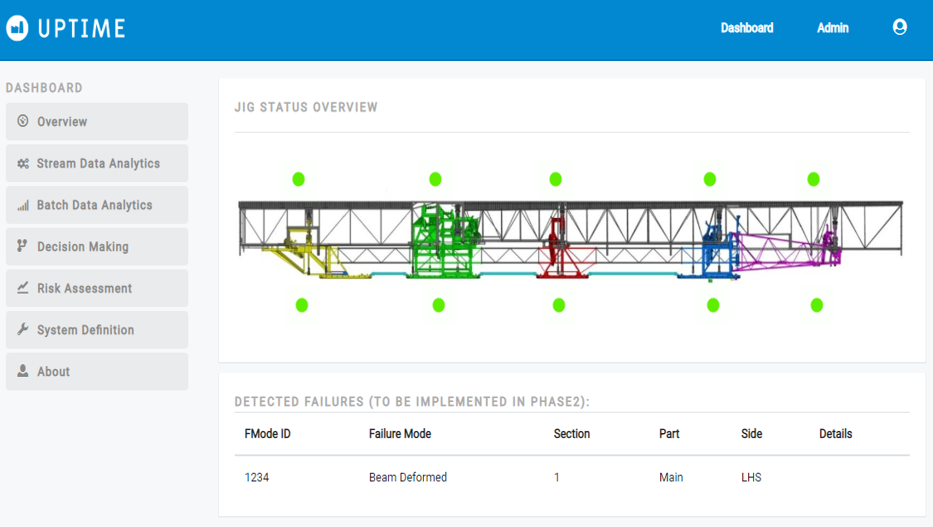Viewport: 933px width, 527px height.
Task: Click the About person icon
Action: click(x=23, y=371)
